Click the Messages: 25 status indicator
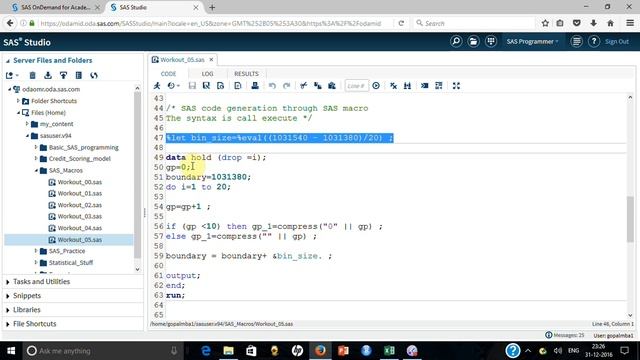This screenshot has width=640, height=360. (x=565, y=335)
